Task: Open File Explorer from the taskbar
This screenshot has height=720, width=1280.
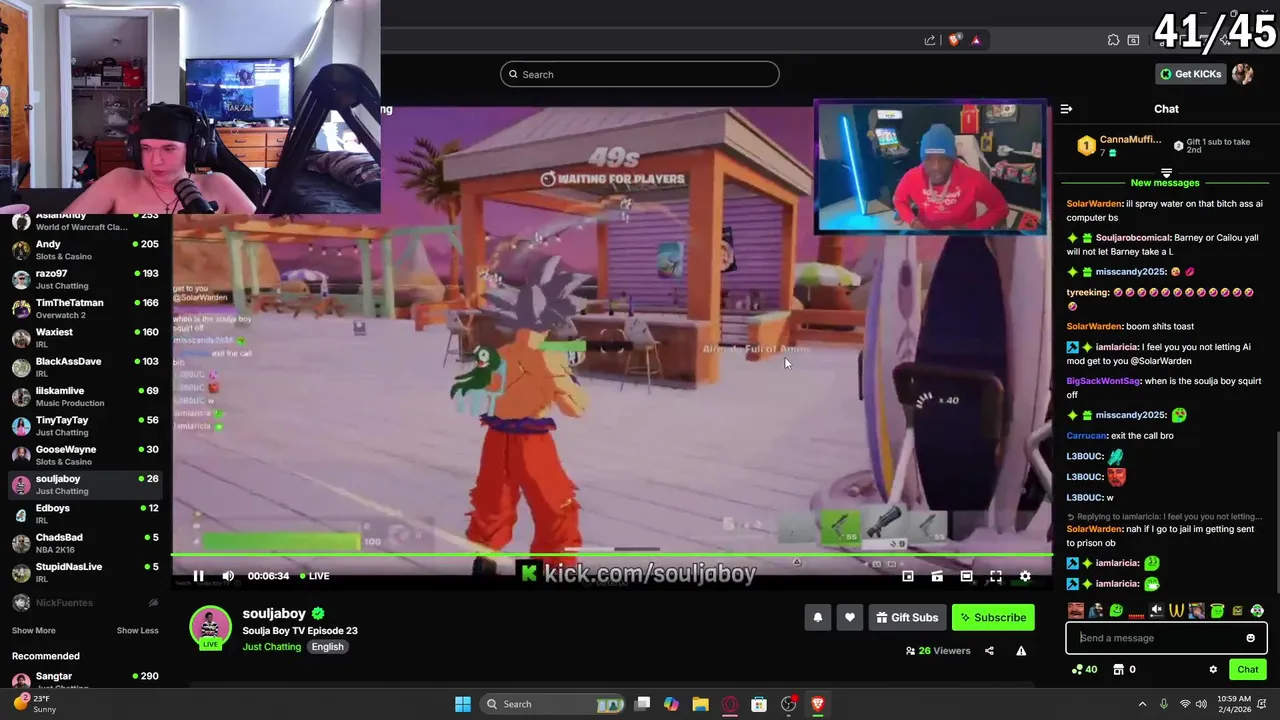Action: (x=700, y=704)
